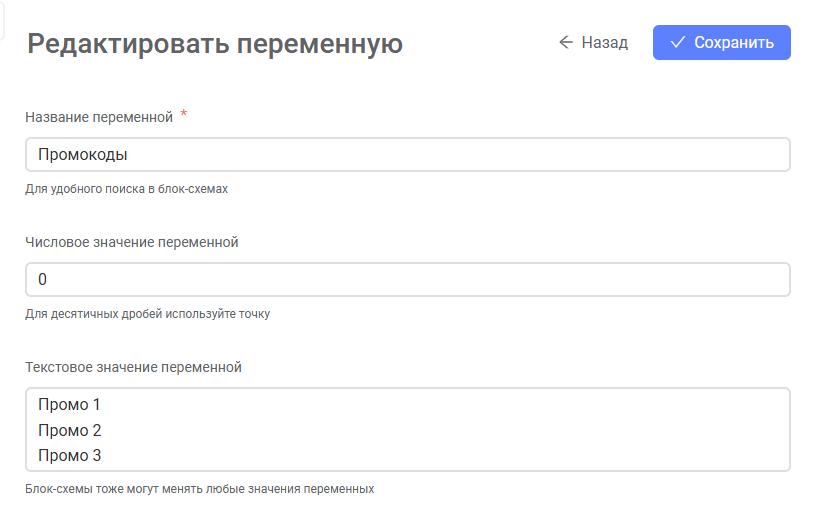The width and height of the screenshot is (817, 520).
Task: Click the left arrow icon beside Назад
Action: [566, 42]
